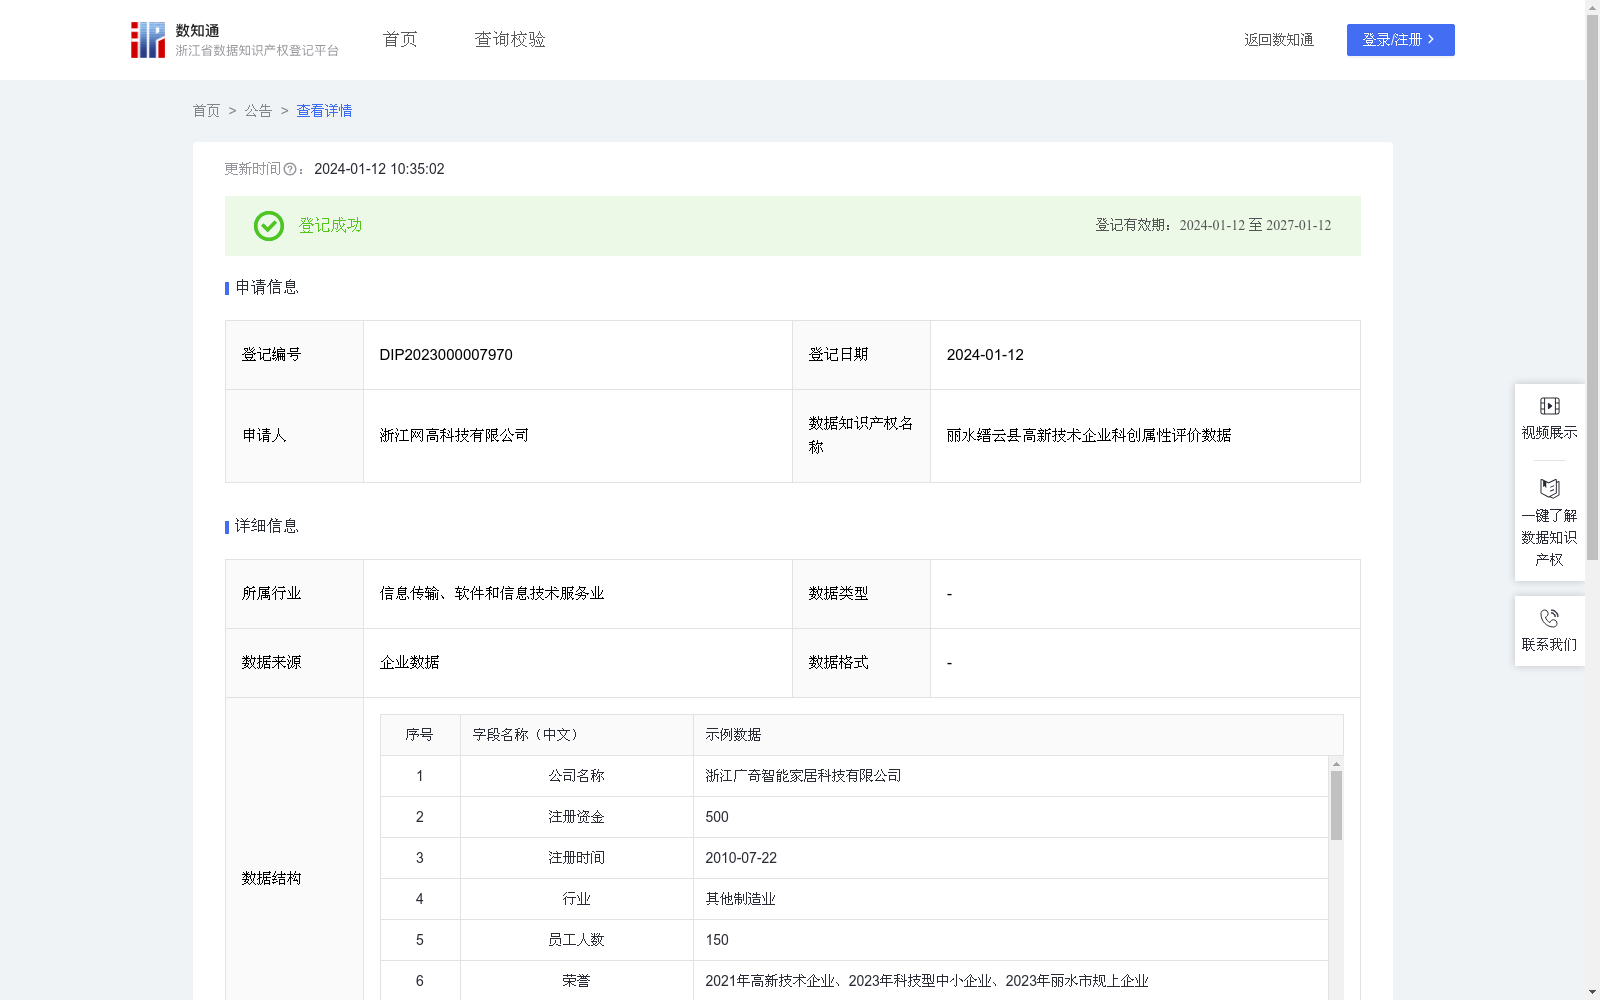Click the 注册时间 field name
The width and height of the screenshot is (1600, 1000).
576,858
